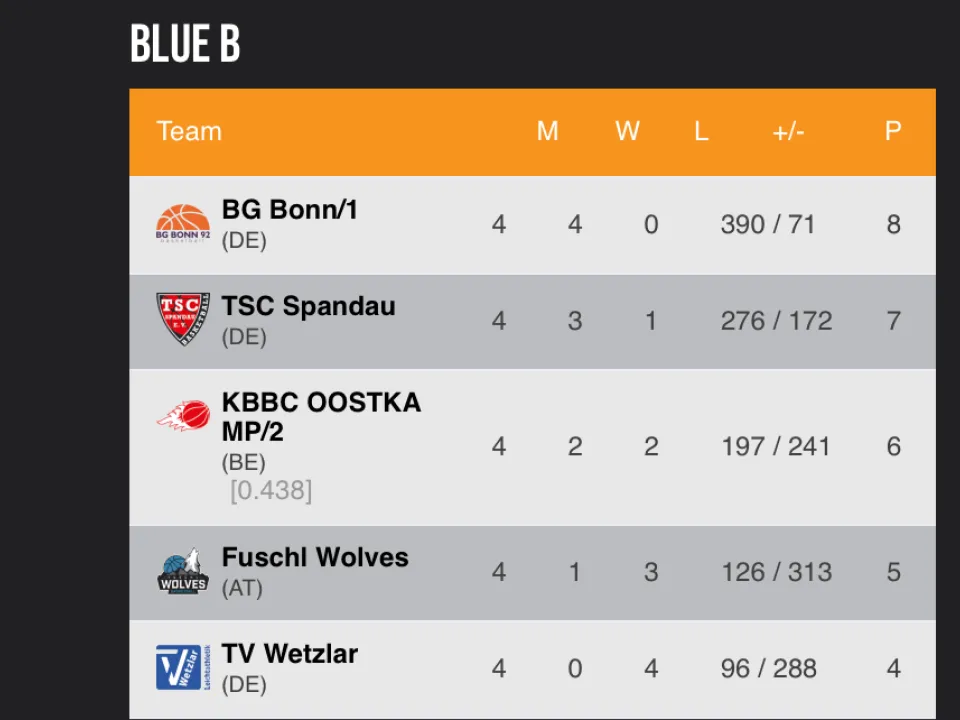This screenshot has width=960, height=720.
Task: Click the TSC Spandau shield logo
Action: click(x=183, y=319)
